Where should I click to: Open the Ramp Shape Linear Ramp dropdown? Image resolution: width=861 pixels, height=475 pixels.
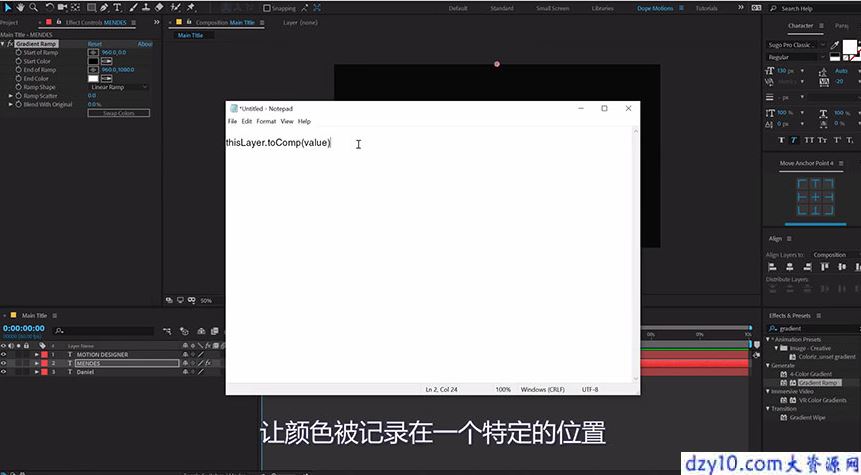(118, 87)
